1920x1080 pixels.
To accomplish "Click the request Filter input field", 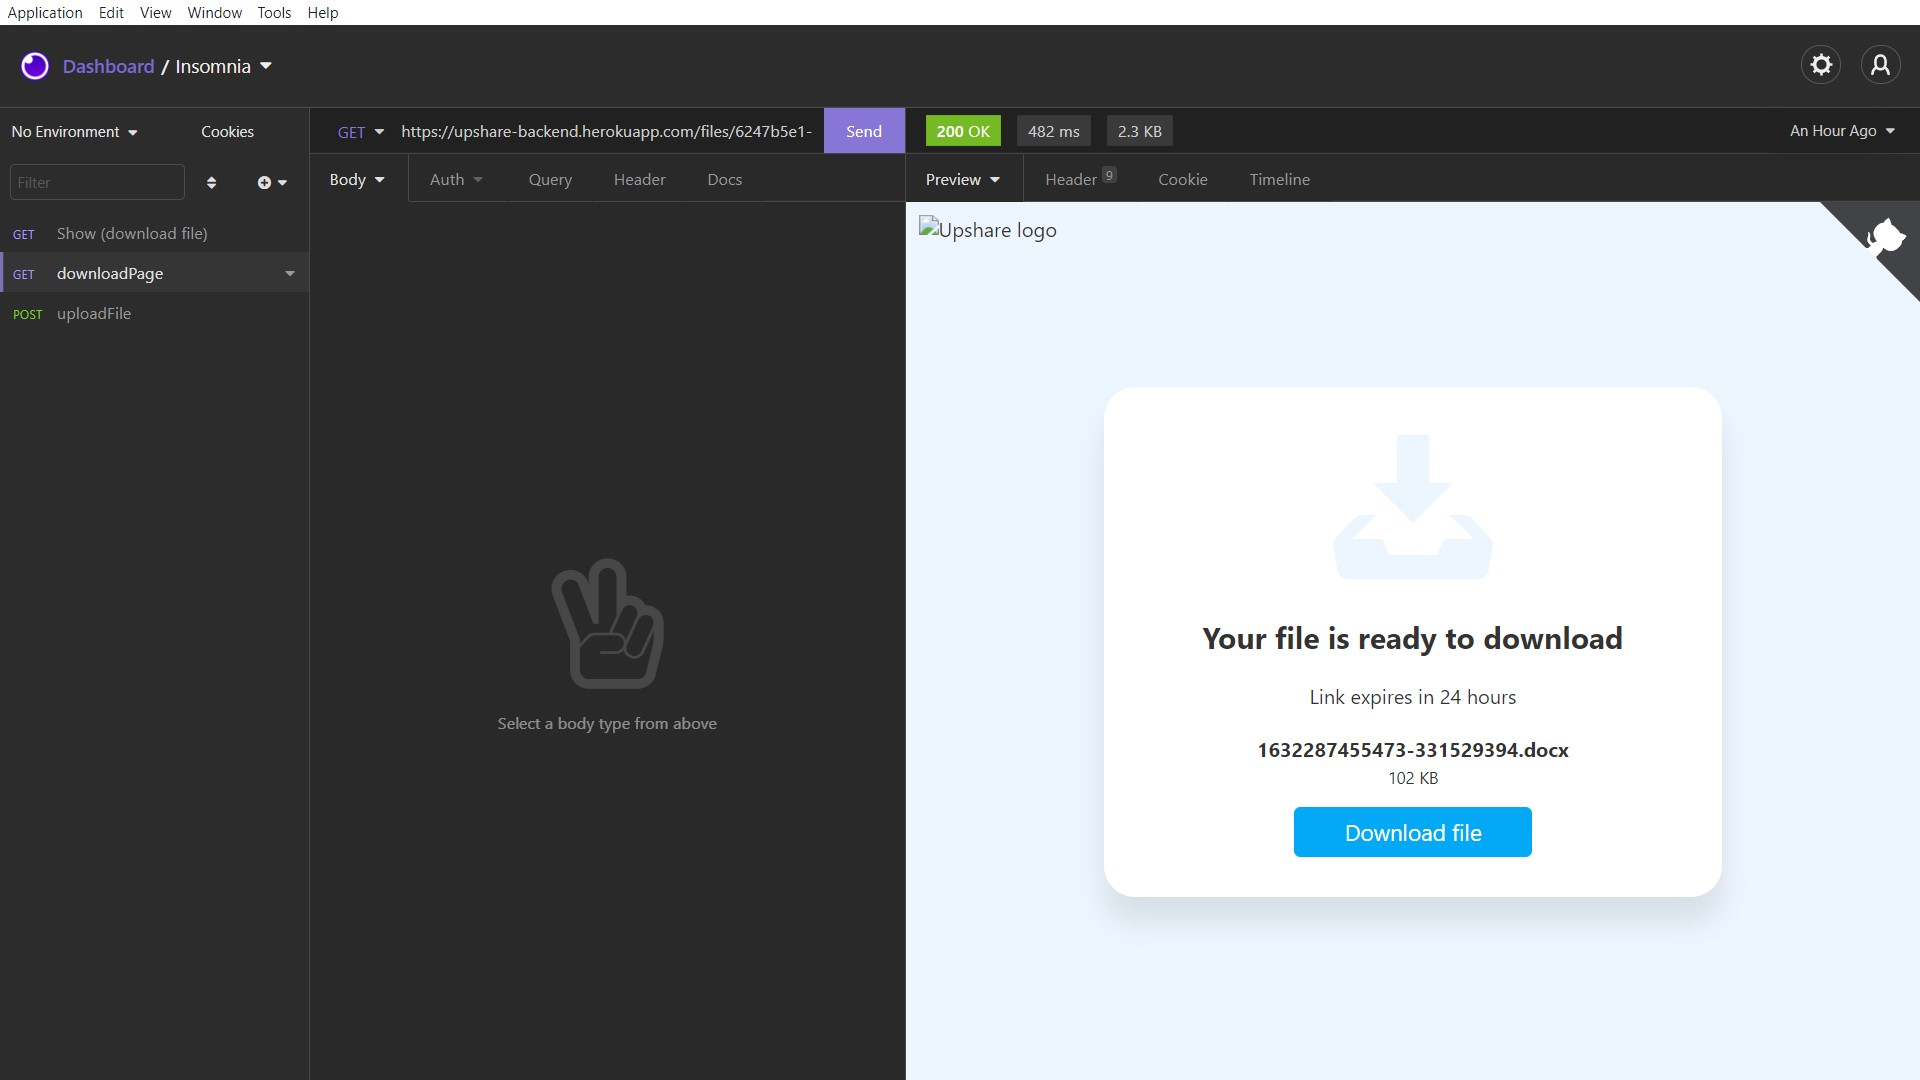I will pos(97,182).
